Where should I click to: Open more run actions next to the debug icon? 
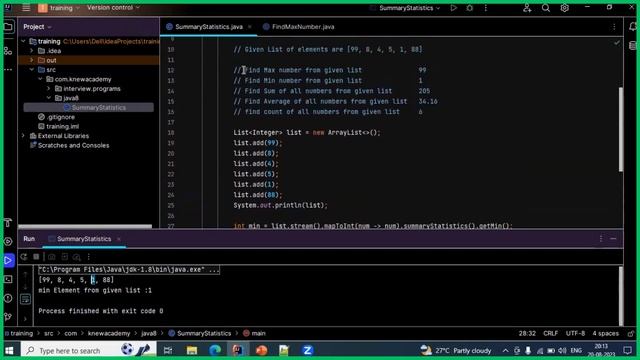coord(486,8)
